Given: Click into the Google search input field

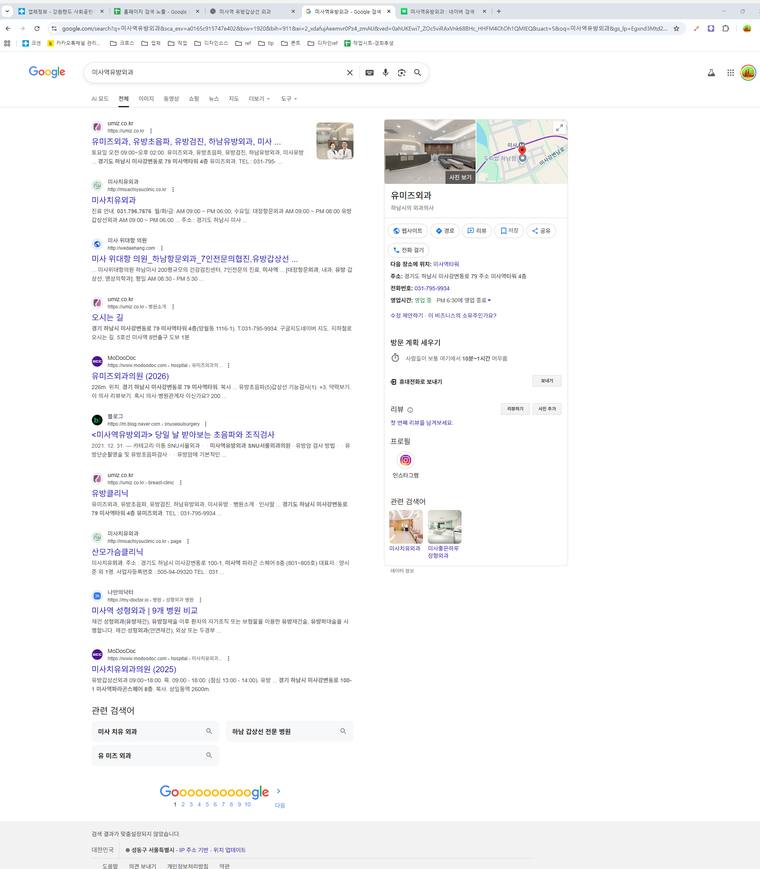Looking at the screenshot, I should tap(216, 72).
